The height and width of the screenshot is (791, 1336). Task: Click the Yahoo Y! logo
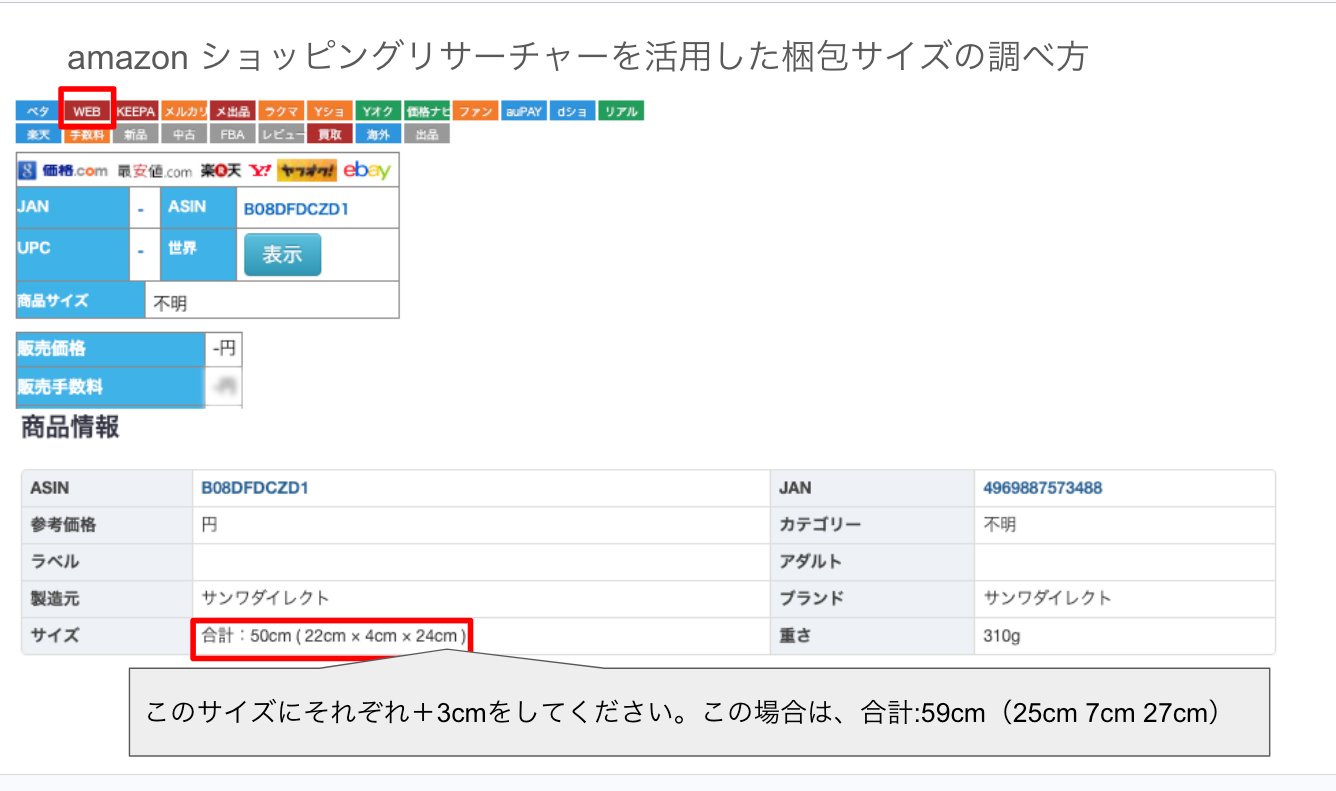(x=260, y=171)
